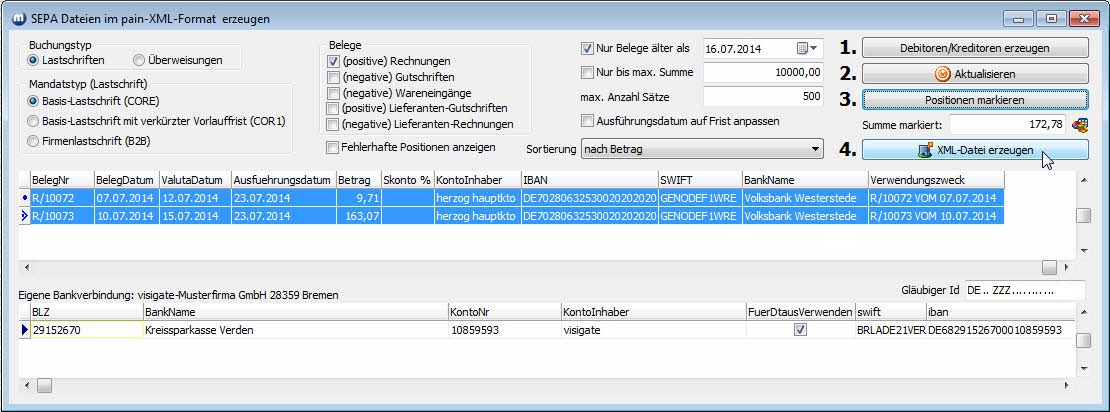Open the Sortierung dropdown

point(700,149)
